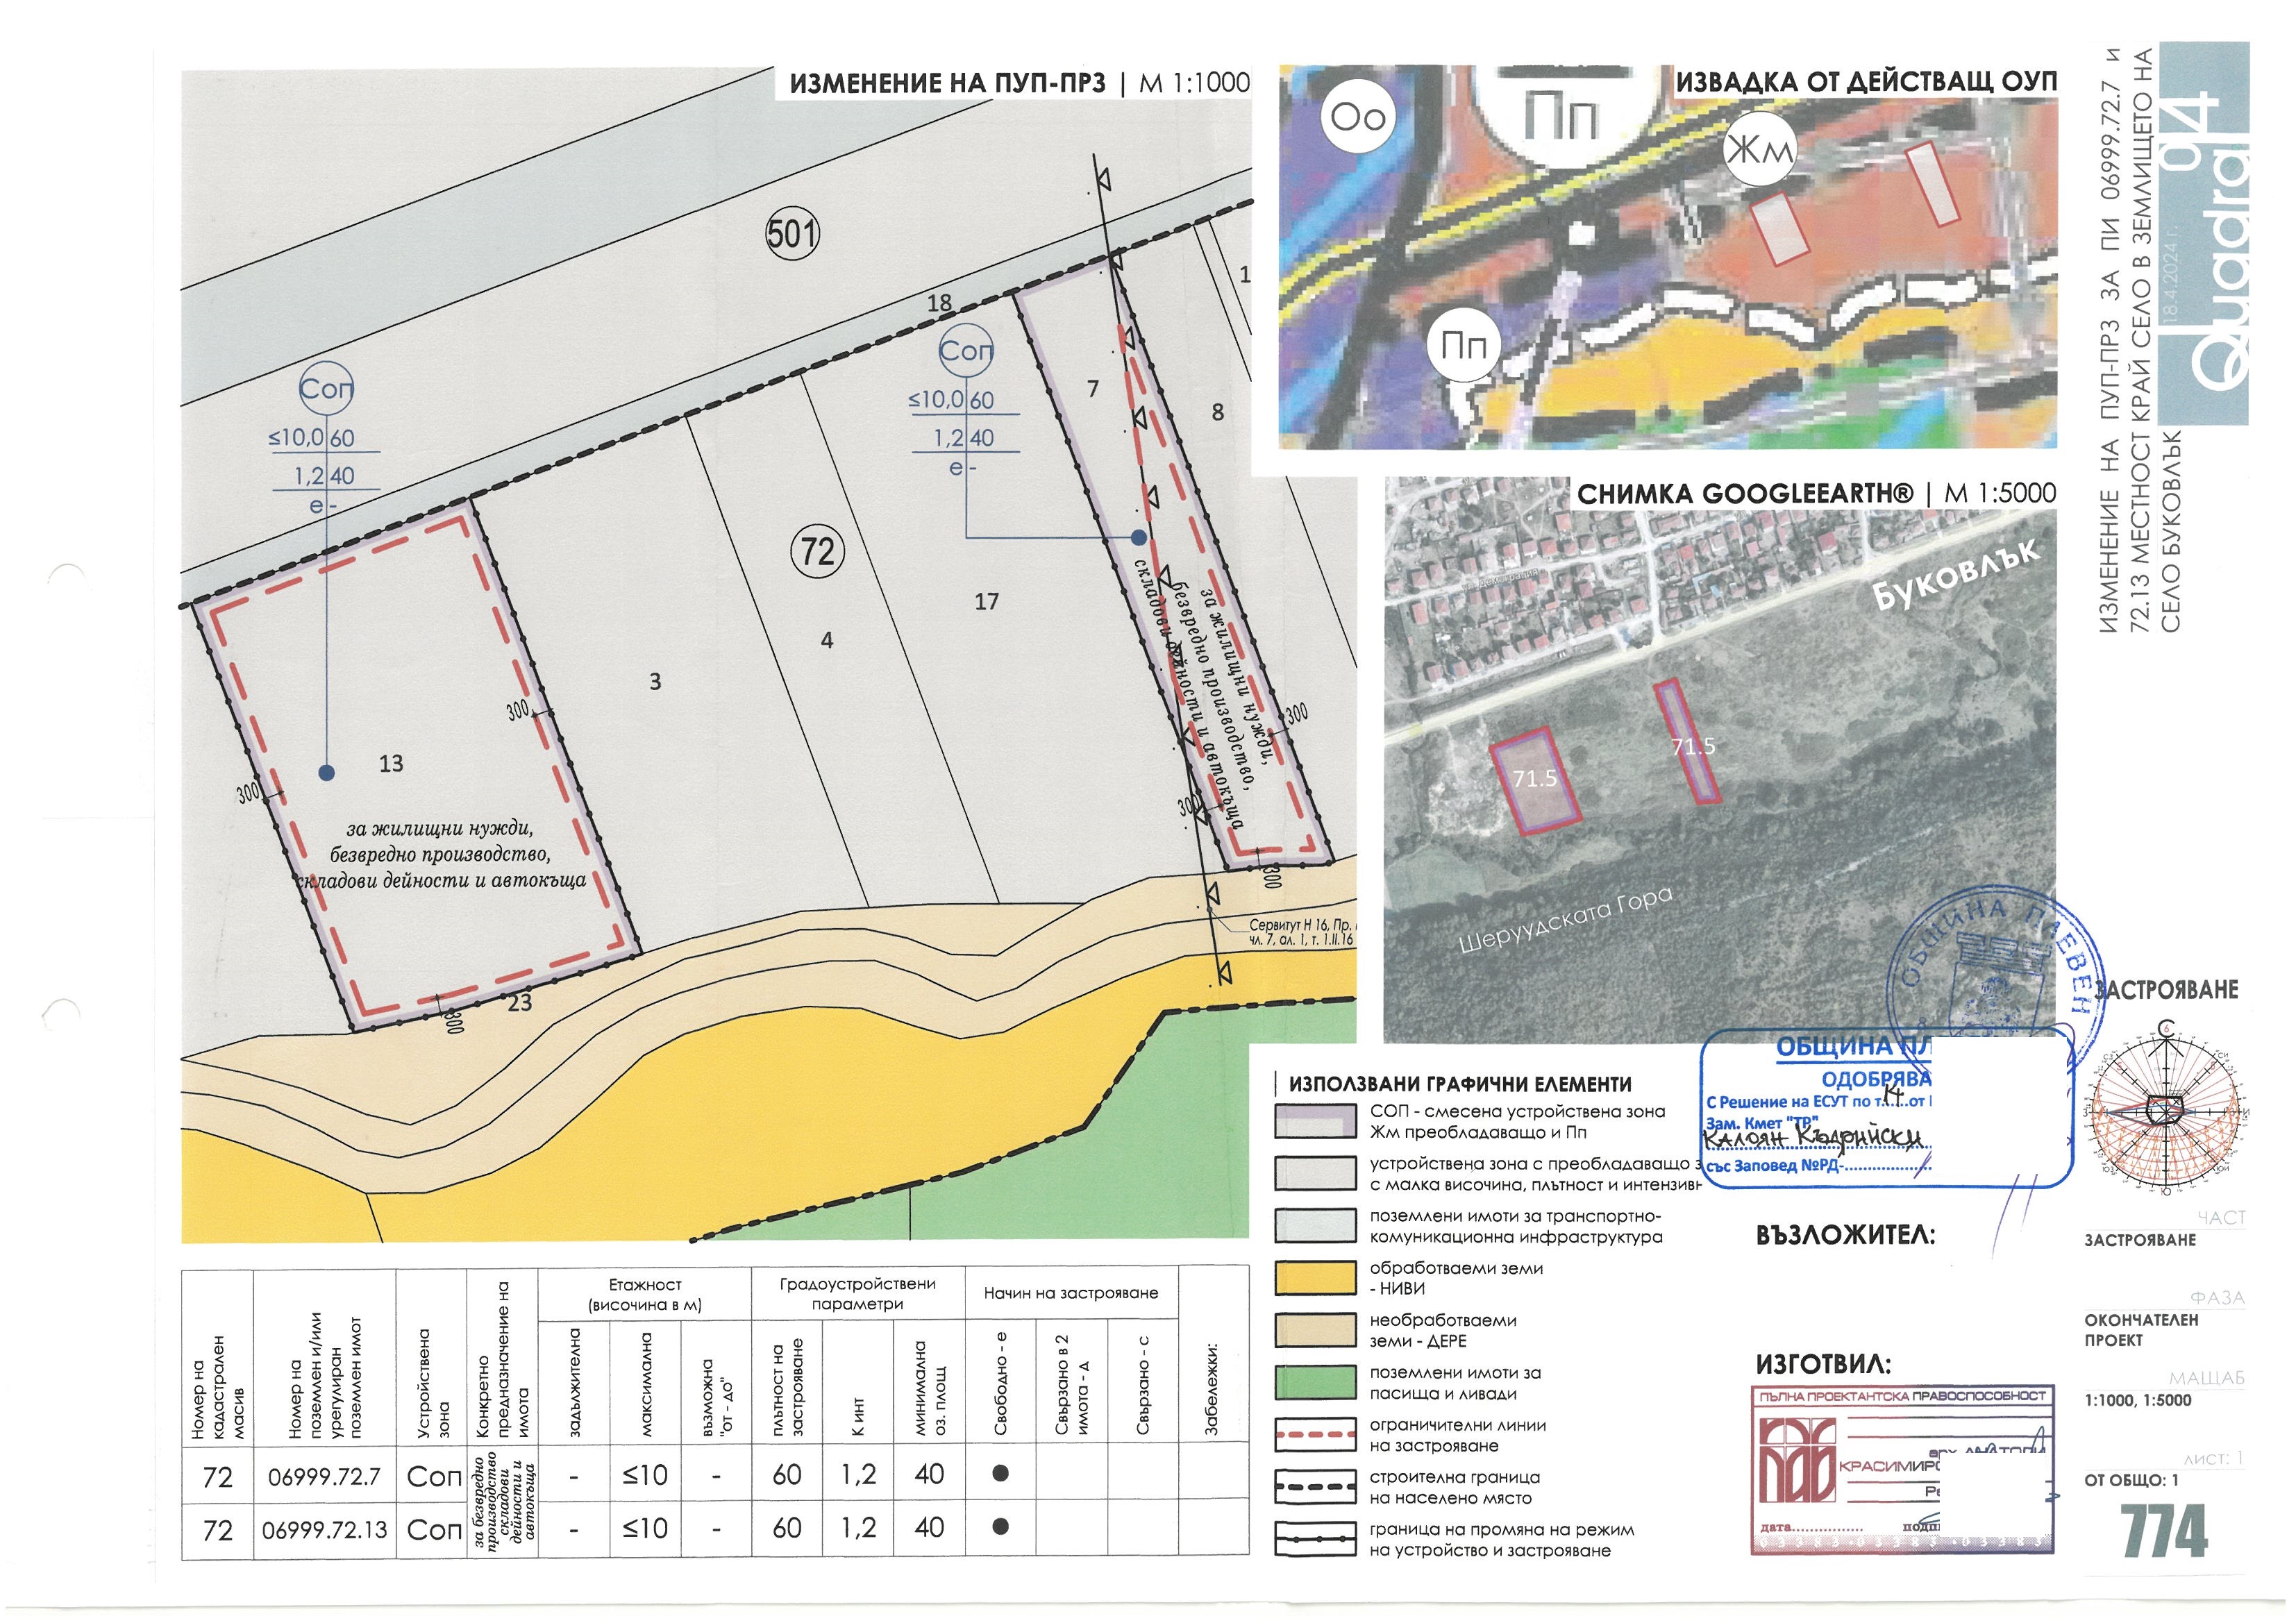Click the Свободно dot in row 06999.72.7

pyautogui.click(x=1000, y=1473)
